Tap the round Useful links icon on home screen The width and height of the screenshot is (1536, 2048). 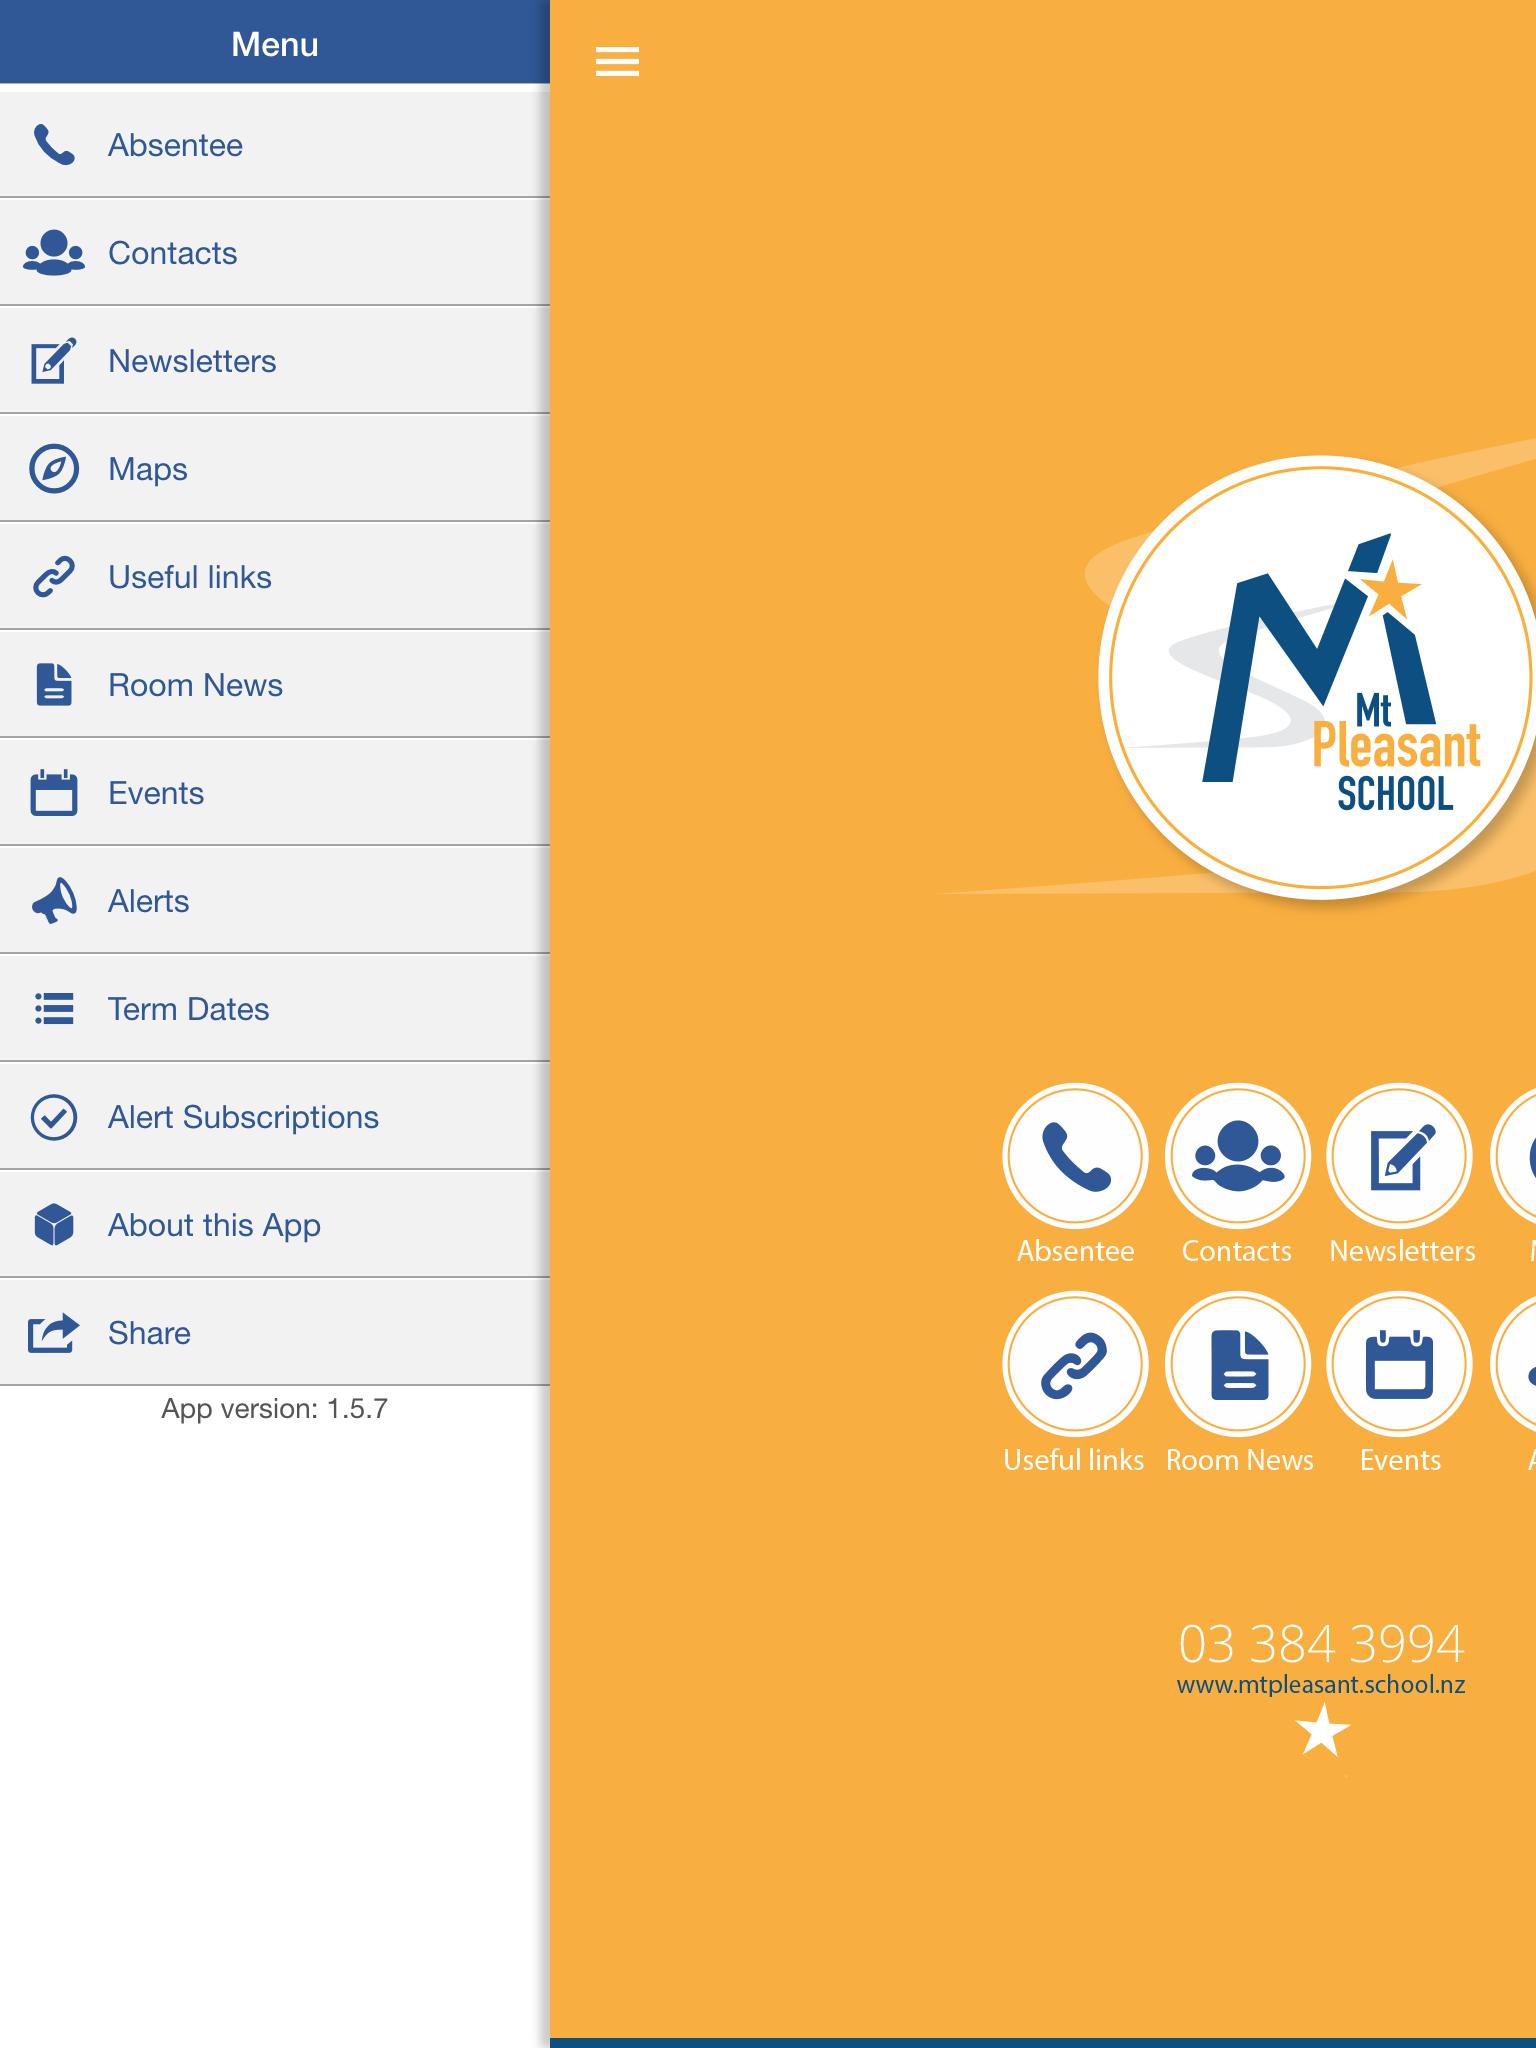pyautogui.click(x=1076, y=1365)
